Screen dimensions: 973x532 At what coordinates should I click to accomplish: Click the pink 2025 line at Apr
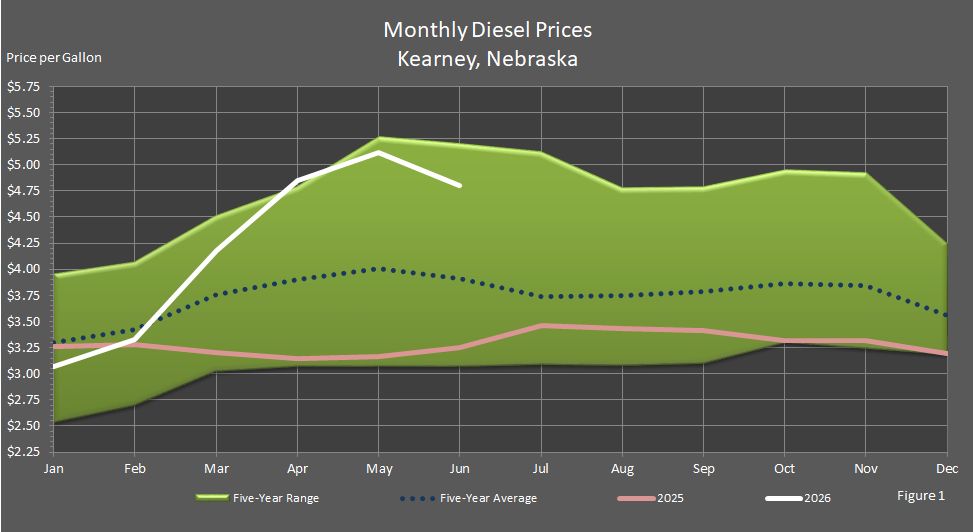297,358
